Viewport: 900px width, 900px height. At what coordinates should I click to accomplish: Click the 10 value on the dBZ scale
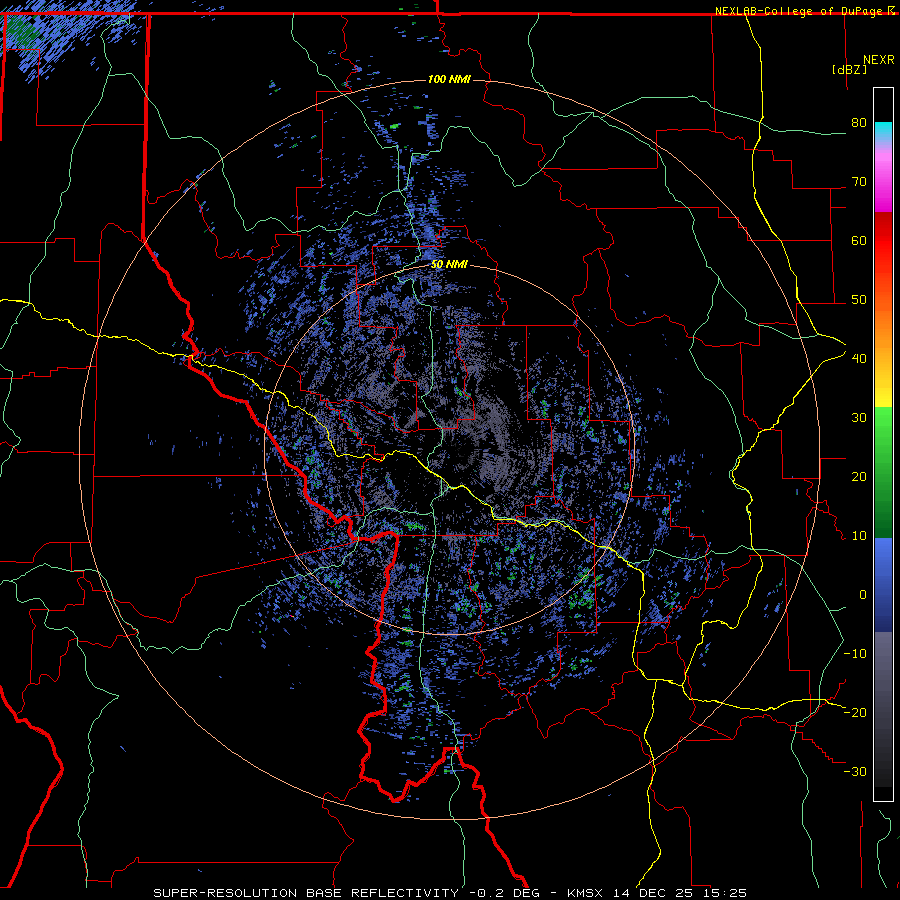tap(859, 536)
